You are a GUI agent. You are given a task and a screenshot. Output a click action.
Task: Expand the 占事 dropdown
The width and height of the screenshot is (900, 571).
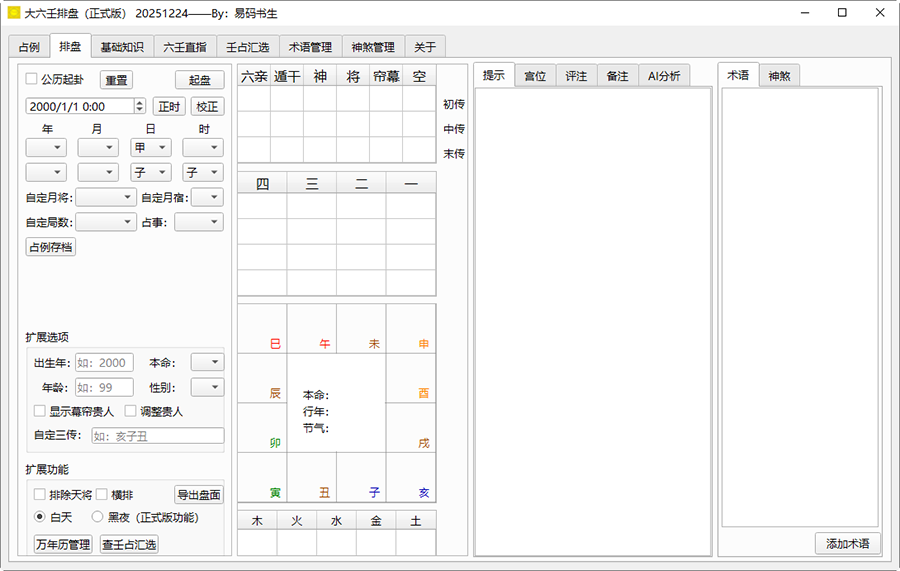click(198, 222)
